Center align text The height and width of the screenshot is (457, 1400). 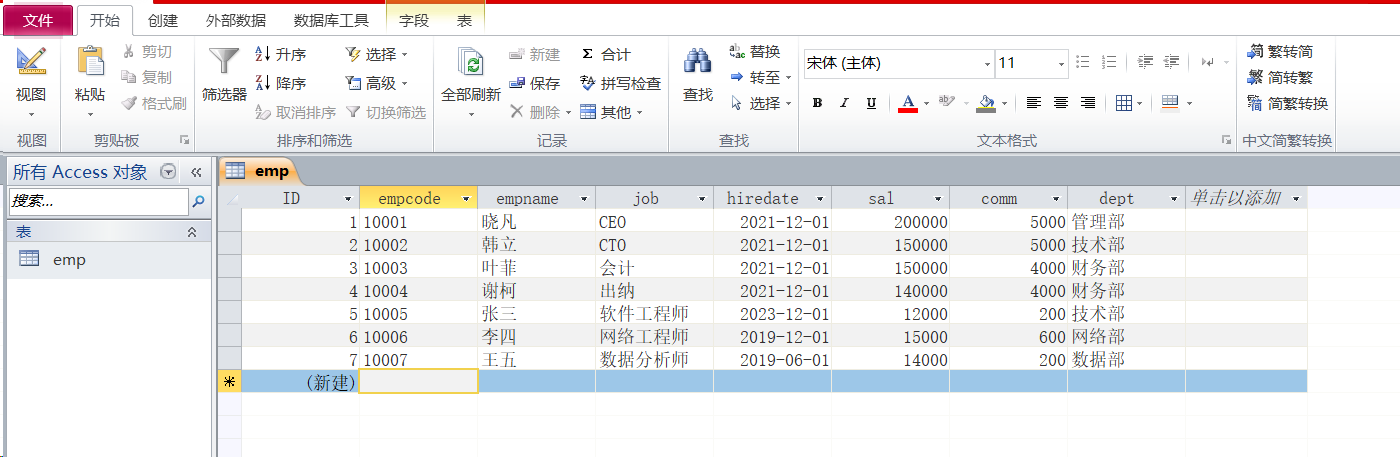(1061, 102)
